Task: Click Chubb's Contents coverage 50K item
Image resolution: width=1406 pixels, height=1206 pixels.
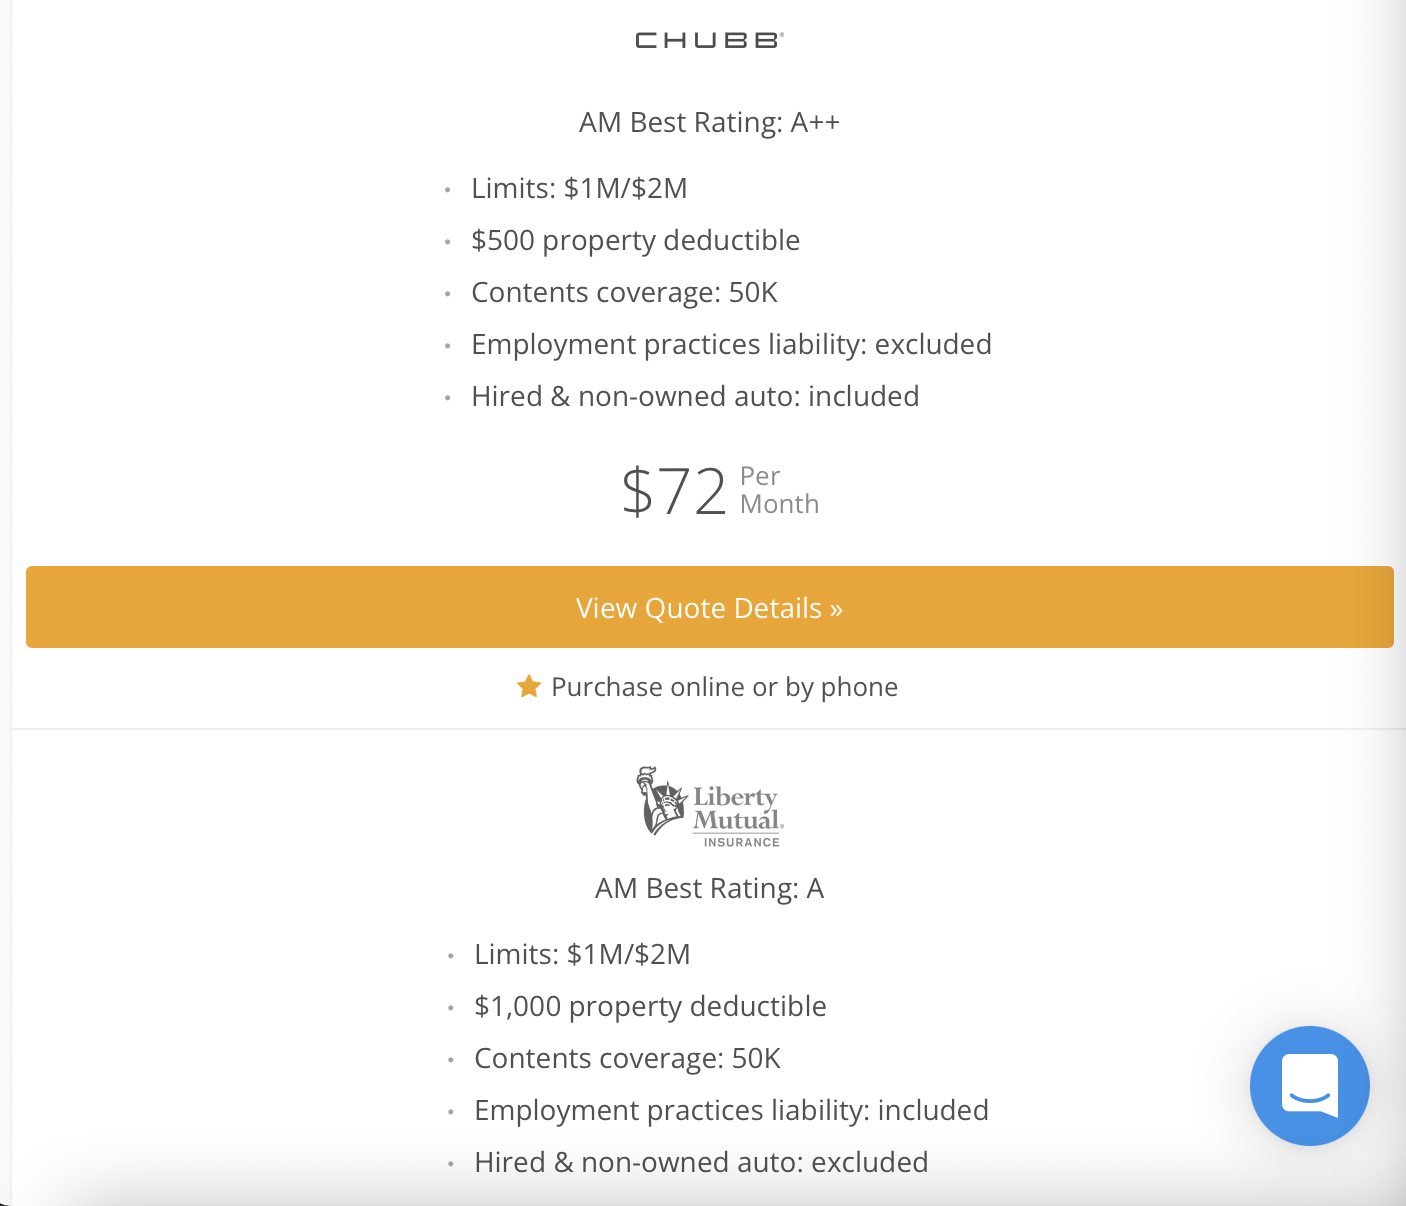Action: tap(624, 292)
